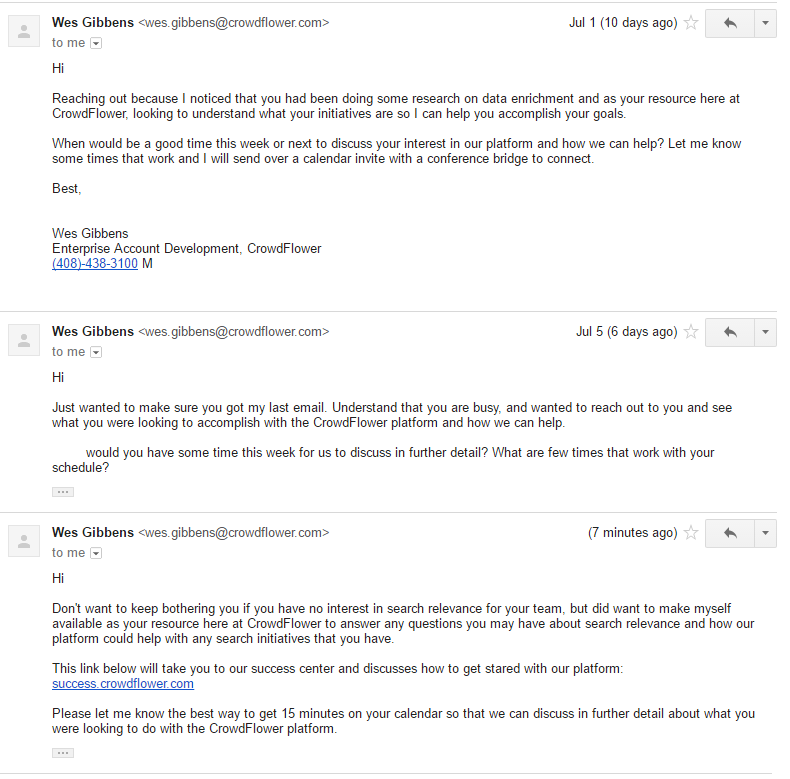Call the phone number (408)-438-3100
This screenshot has height=779, width=790.
click(x=95, y=264)
